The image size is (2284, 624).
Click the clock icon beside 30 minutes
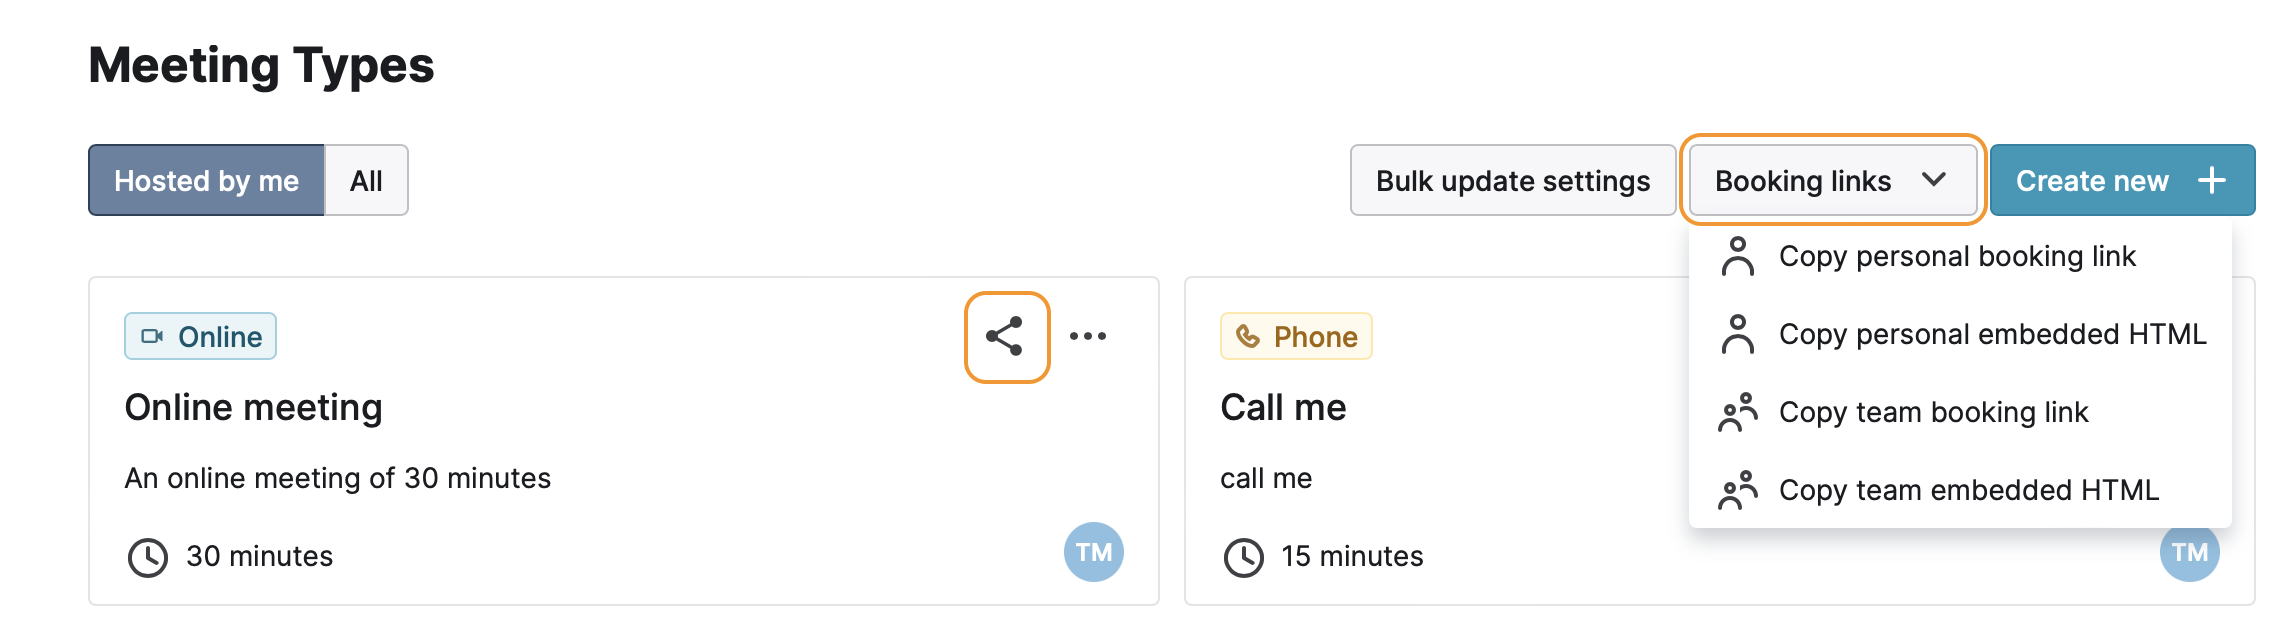point(148,557)
